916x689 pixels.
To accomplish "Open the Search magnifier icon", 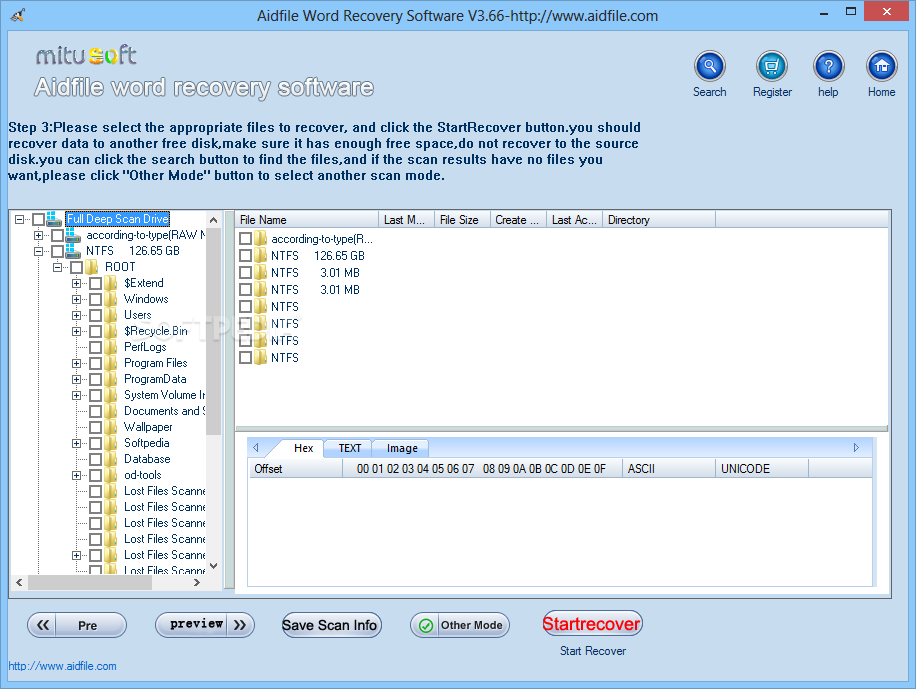I will click(709, 66).
